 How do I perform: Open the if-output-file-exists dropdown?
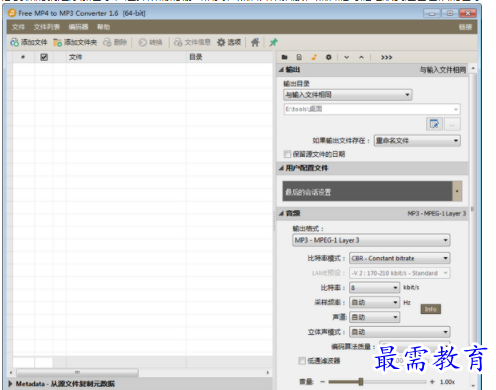coord(417,141)
